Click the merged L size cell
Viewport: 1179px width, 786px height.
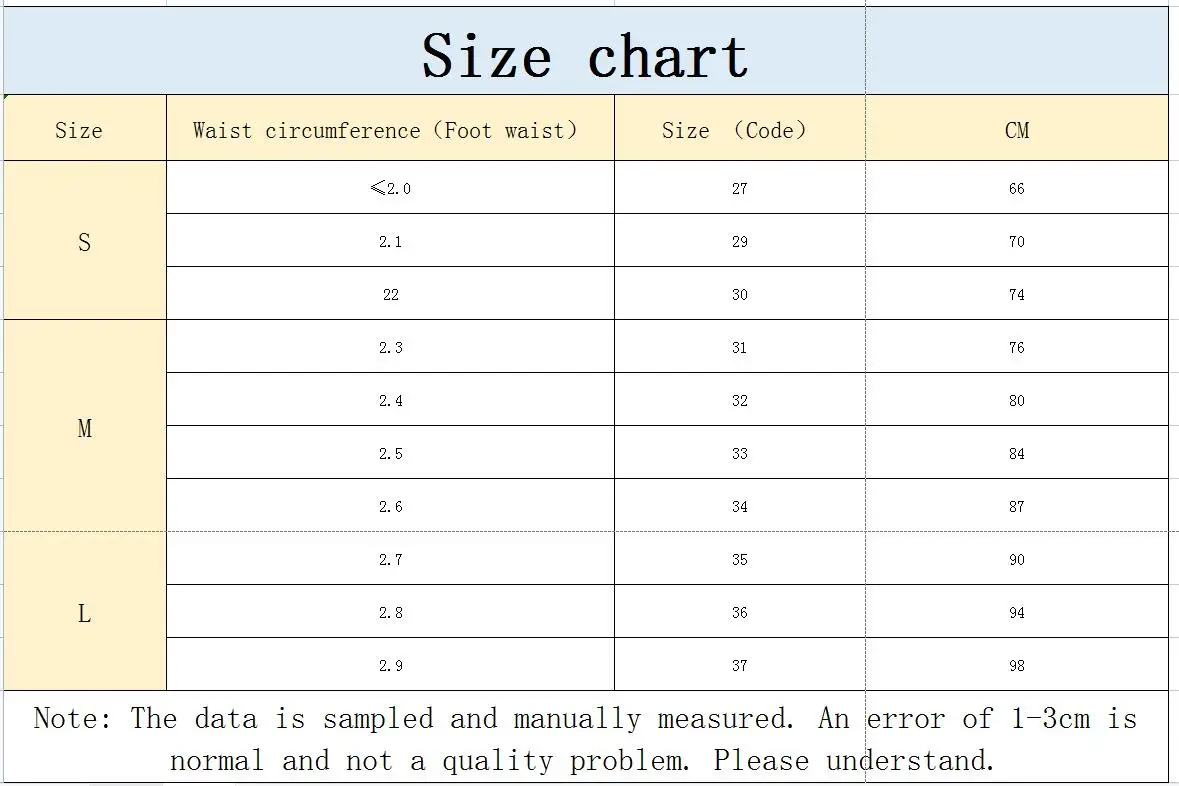click(85, 612)
